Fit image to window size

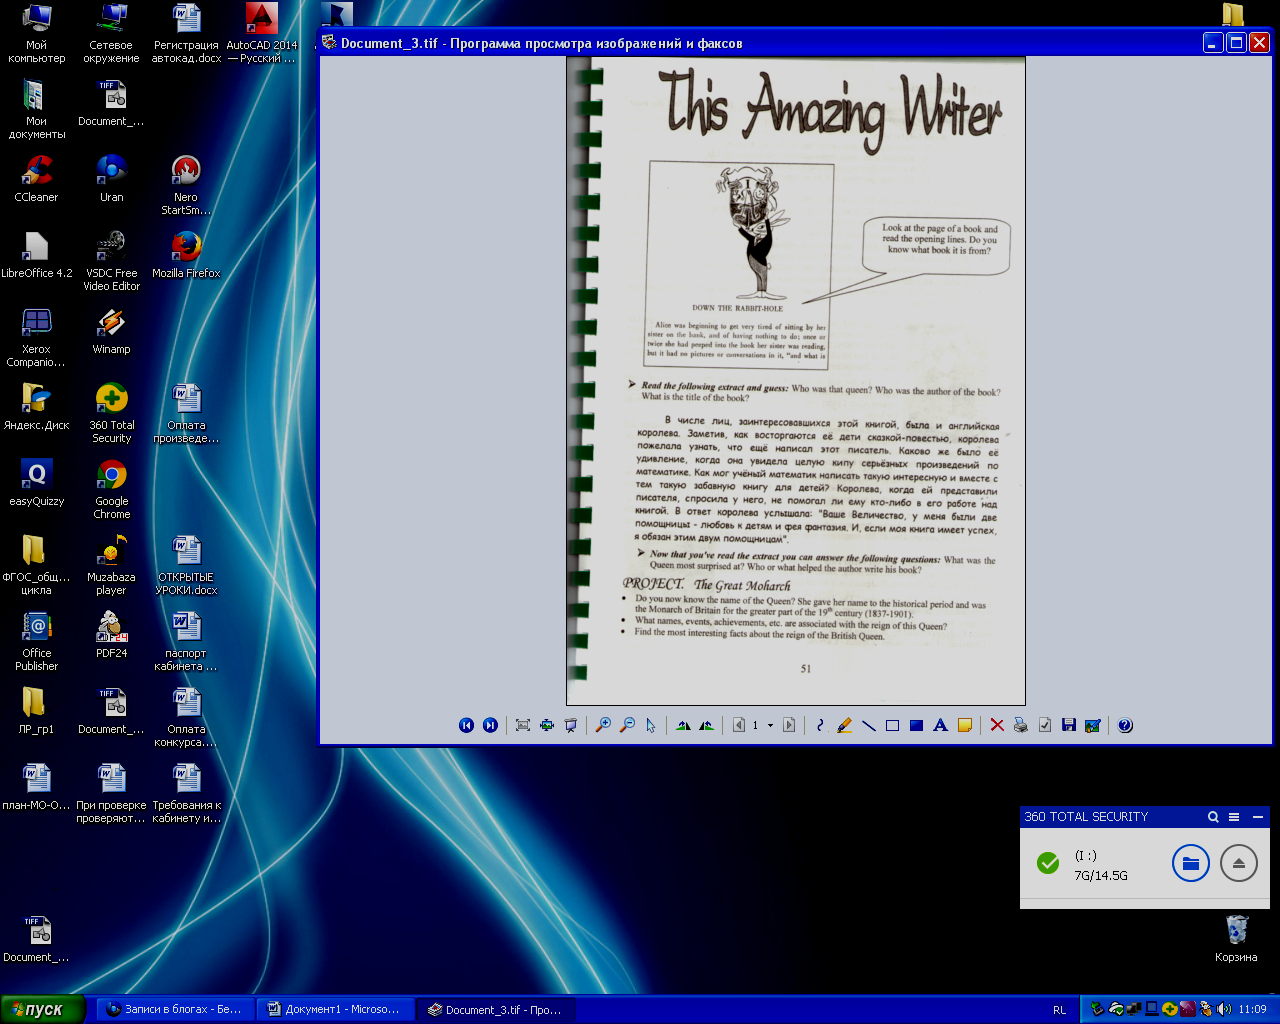(522, 725)
